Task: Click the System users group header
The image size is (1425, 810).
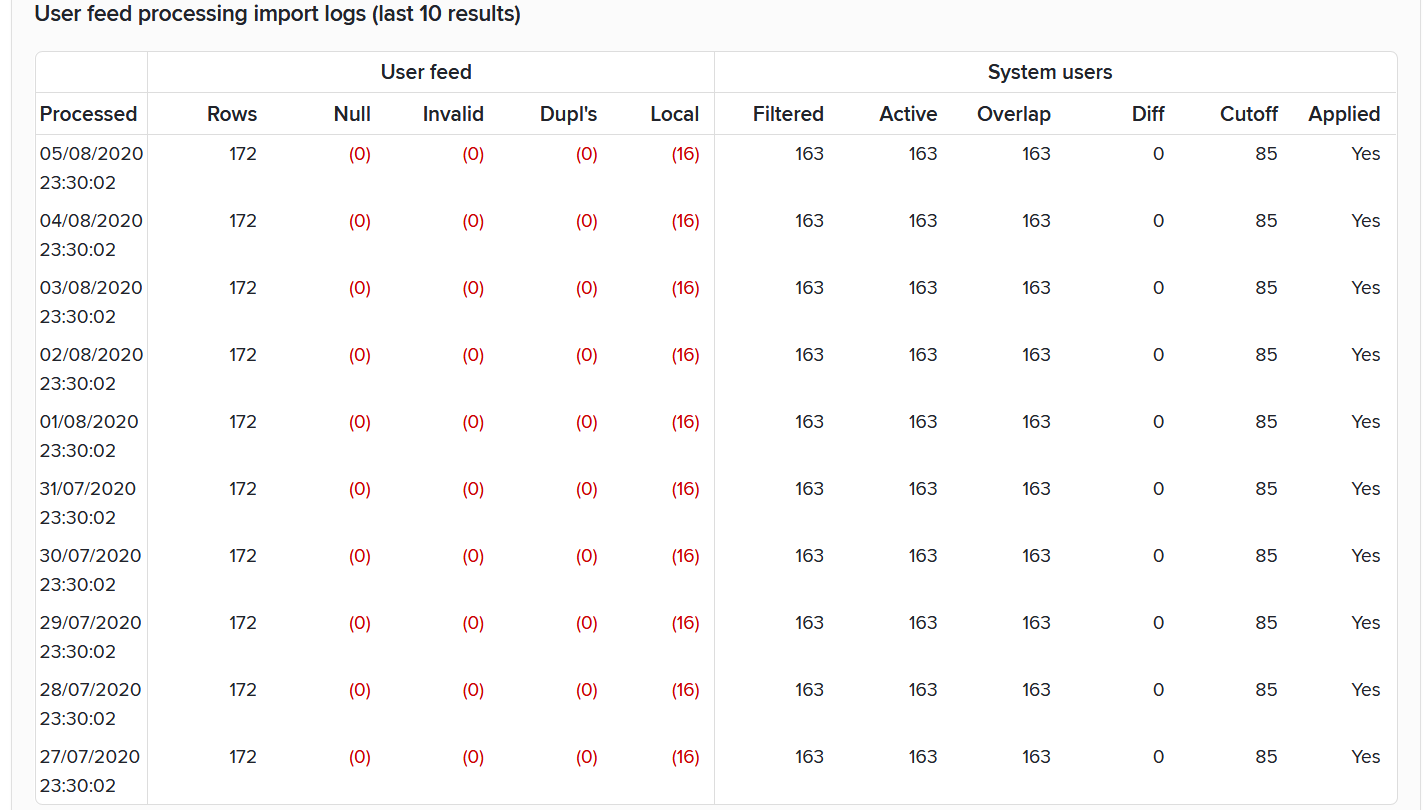Action: [1050, 72]
